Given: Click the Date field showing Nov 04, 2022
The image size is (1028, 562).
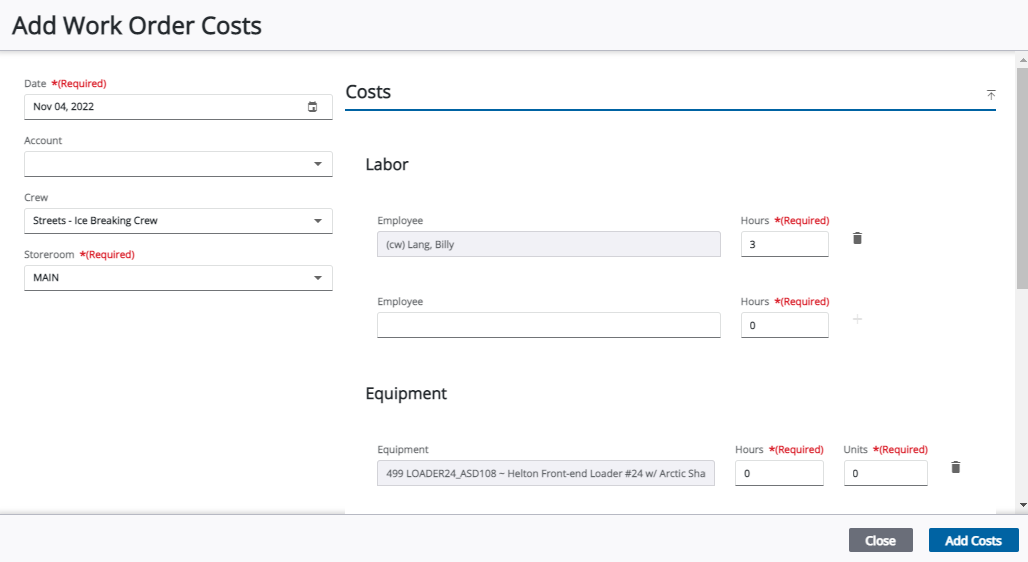Looking at the screenshot, I should click(178, 107).
